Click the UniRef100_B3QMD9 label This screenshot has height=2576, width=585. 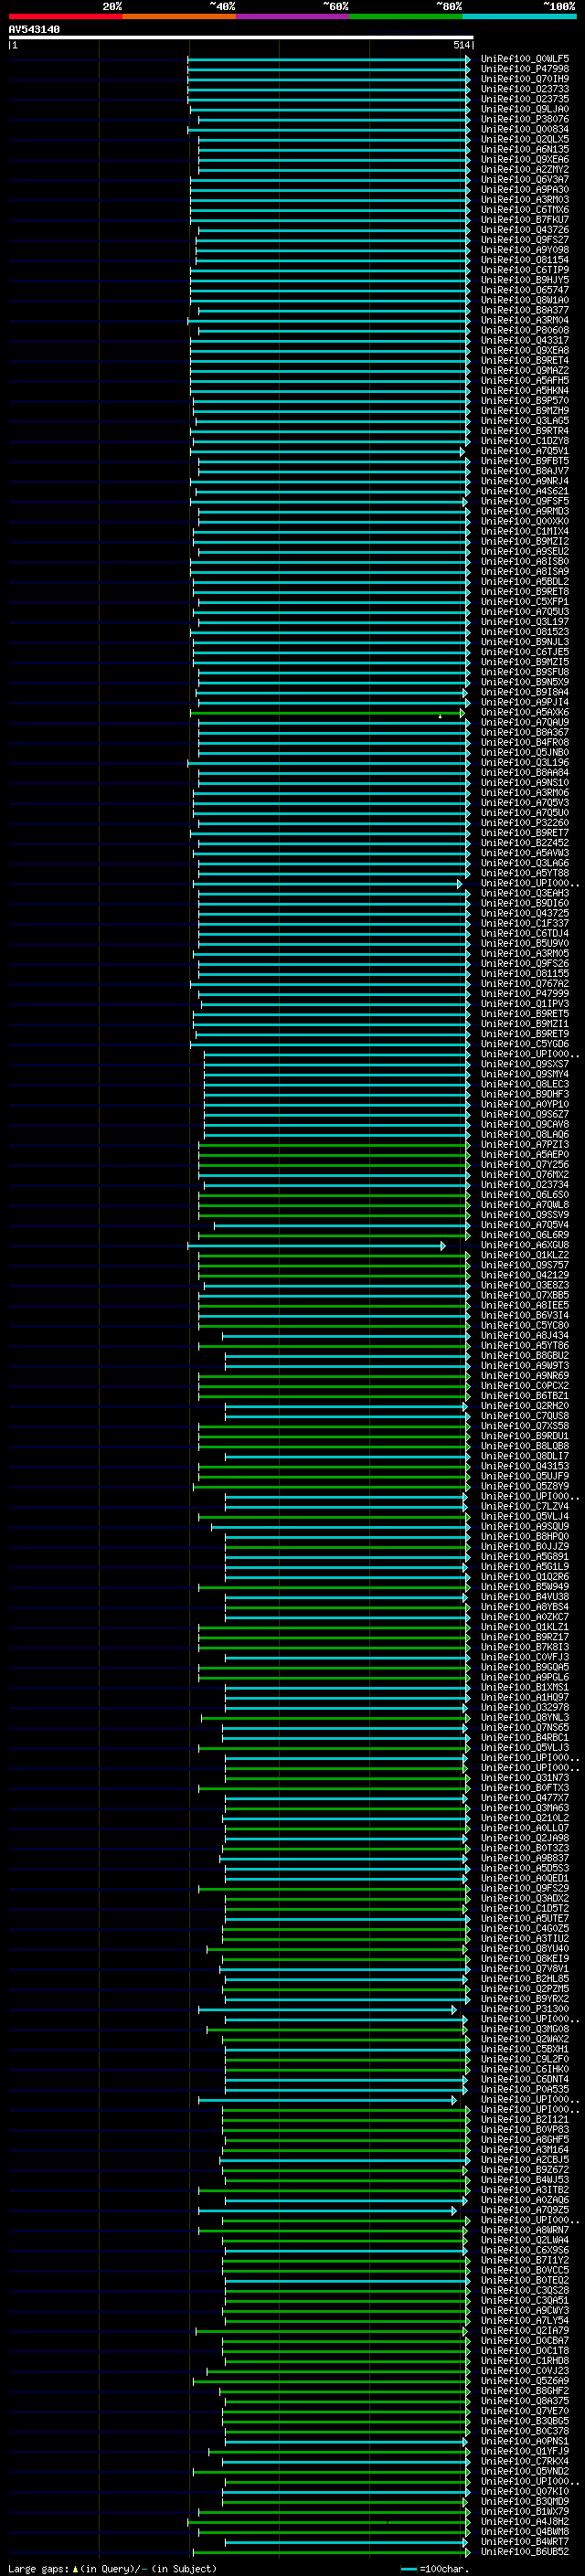coord(525,2502)
